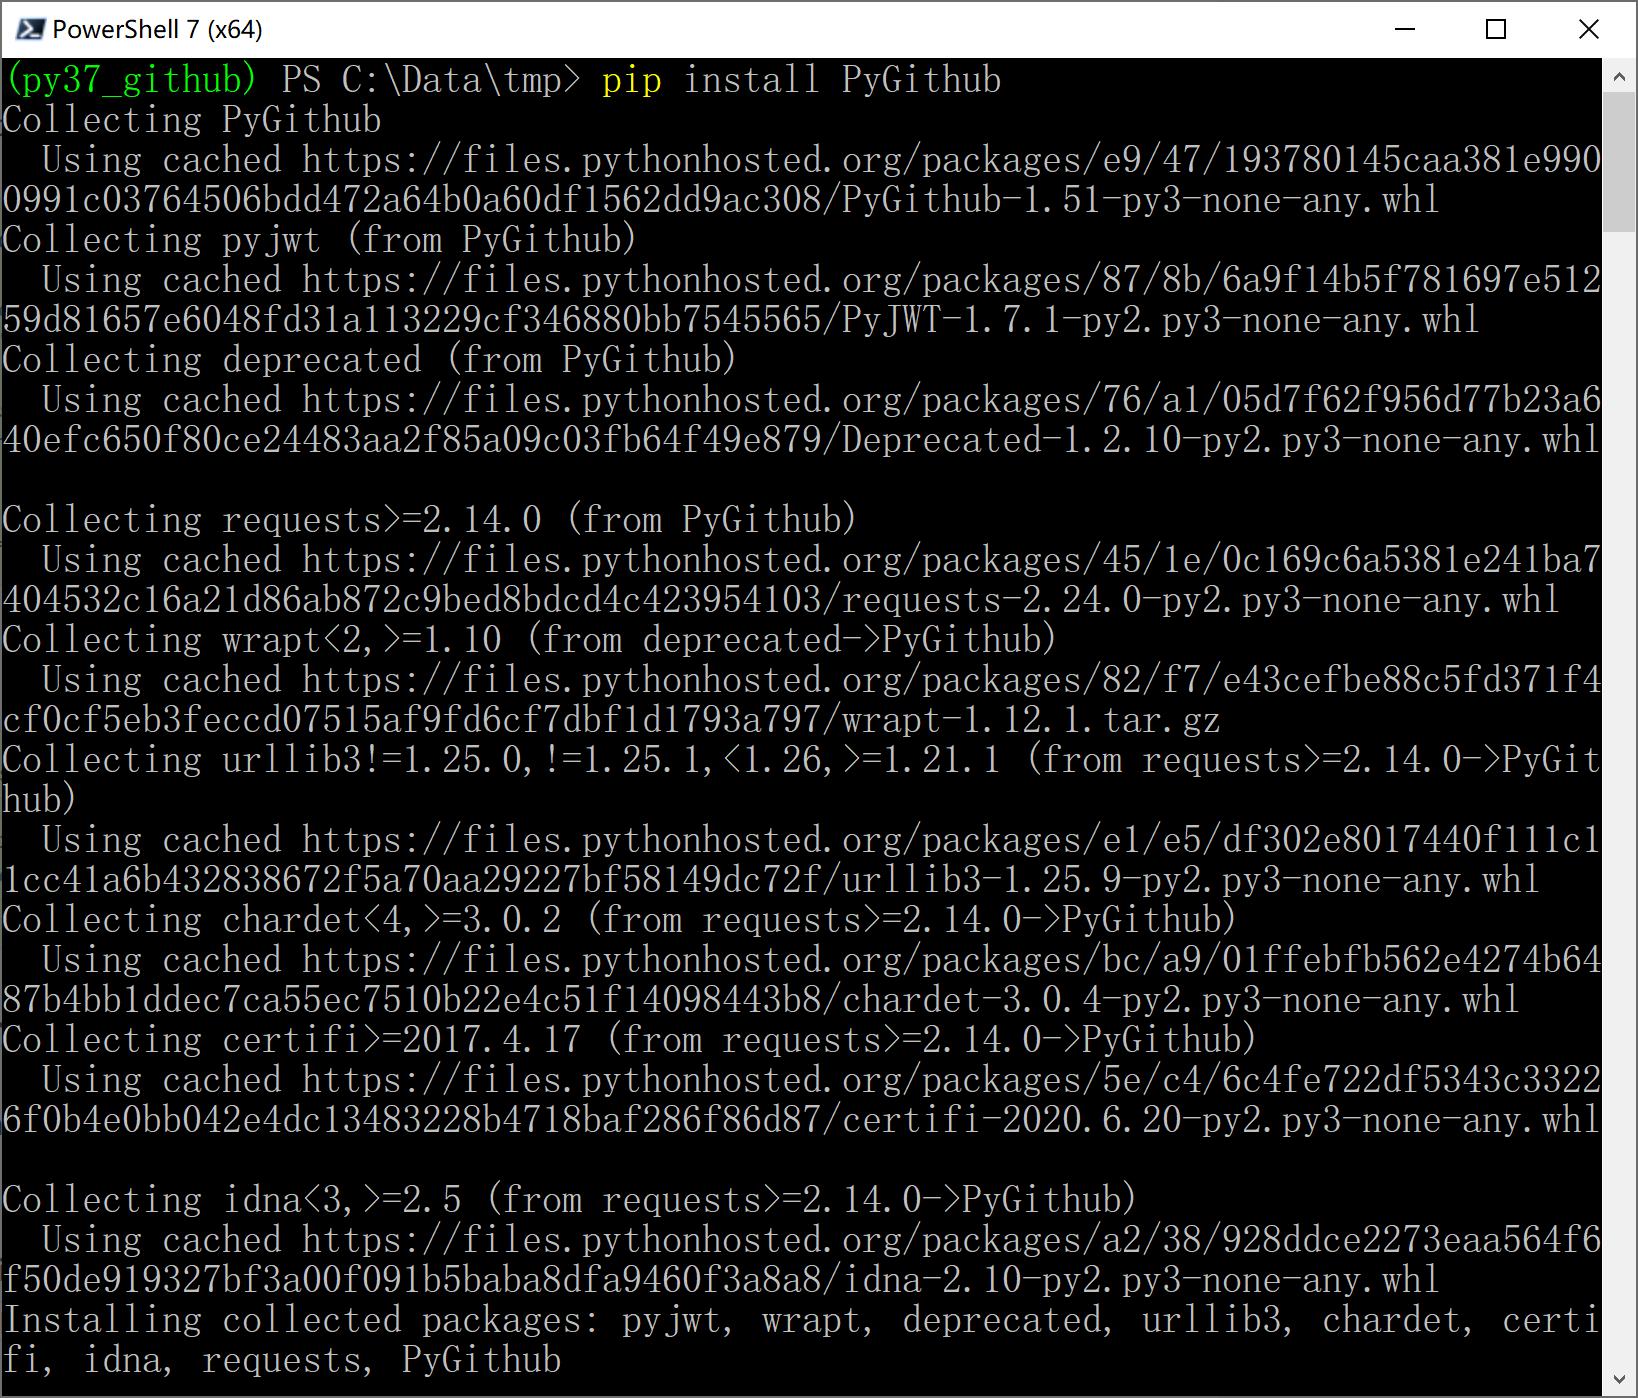Click 'PS C:\Data\tmp>' prompt path
1638x1398 pixels.
431,80
